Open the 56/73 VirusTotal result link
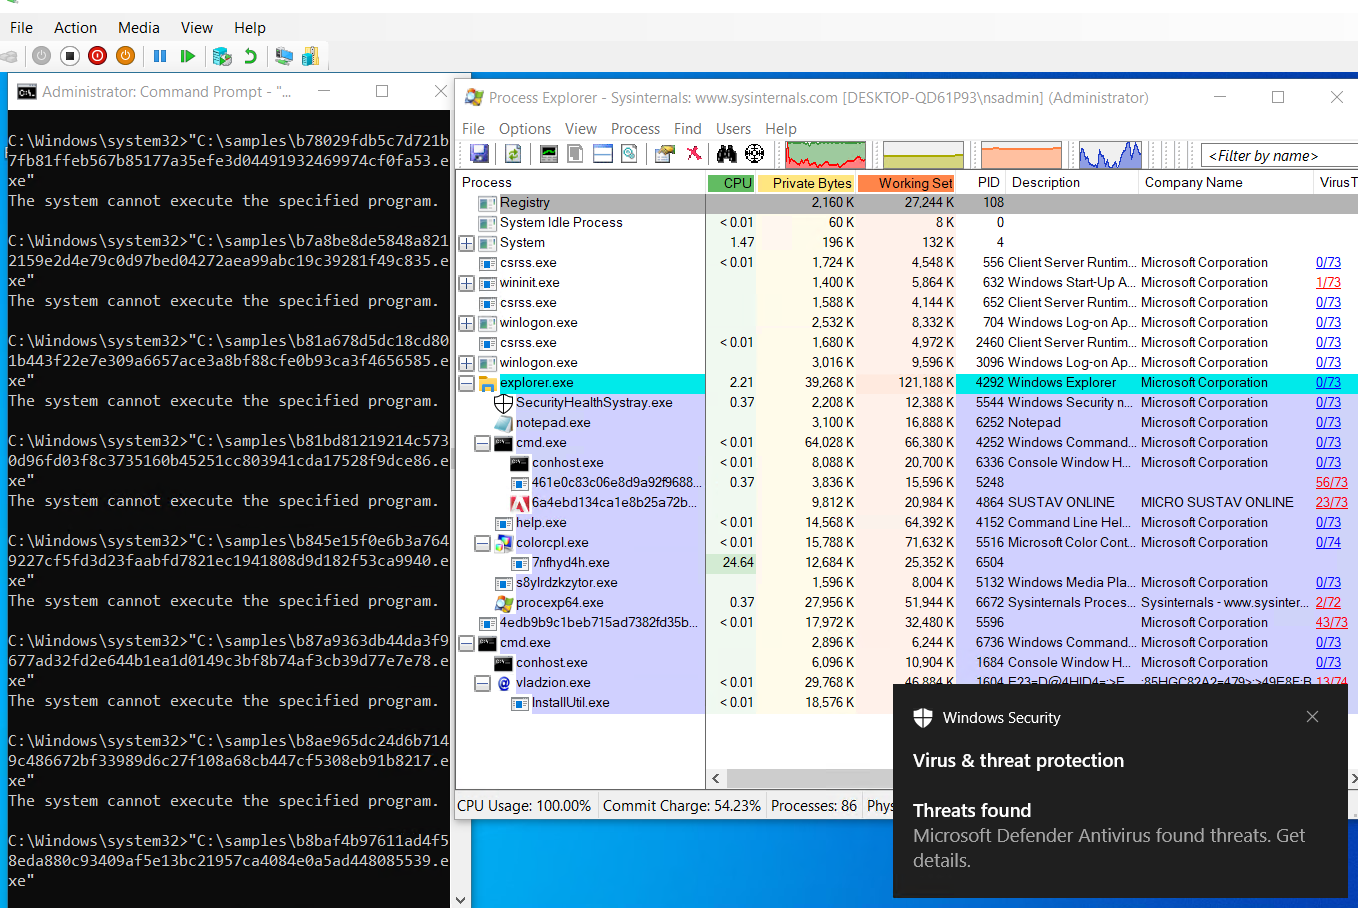The image size is (1358, 908). coord(1331,482)
